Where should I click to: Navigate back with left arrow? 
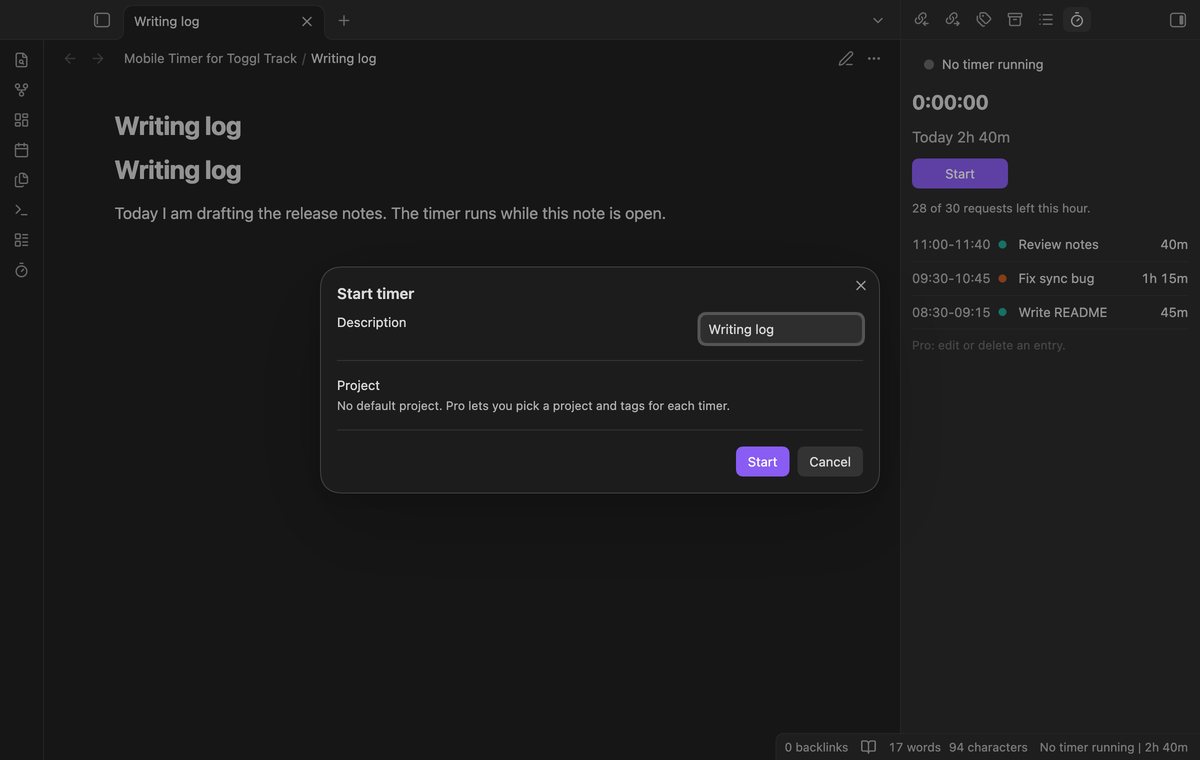70,59
